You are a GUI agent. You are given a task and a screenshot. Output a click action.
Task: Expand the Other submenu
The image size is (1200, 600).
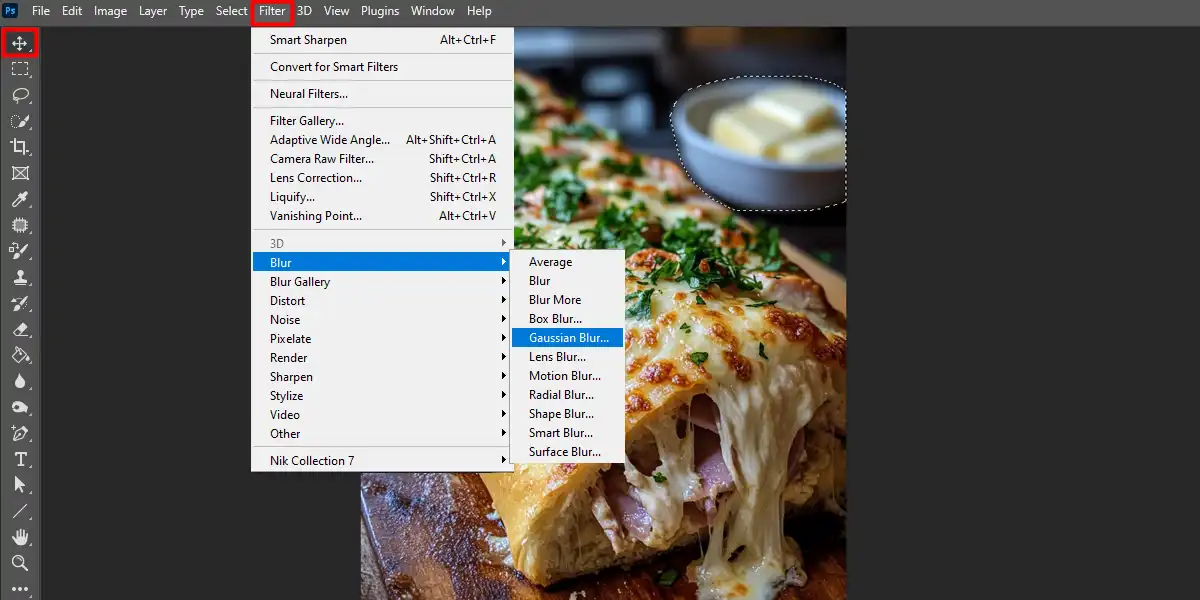[382, 434]
